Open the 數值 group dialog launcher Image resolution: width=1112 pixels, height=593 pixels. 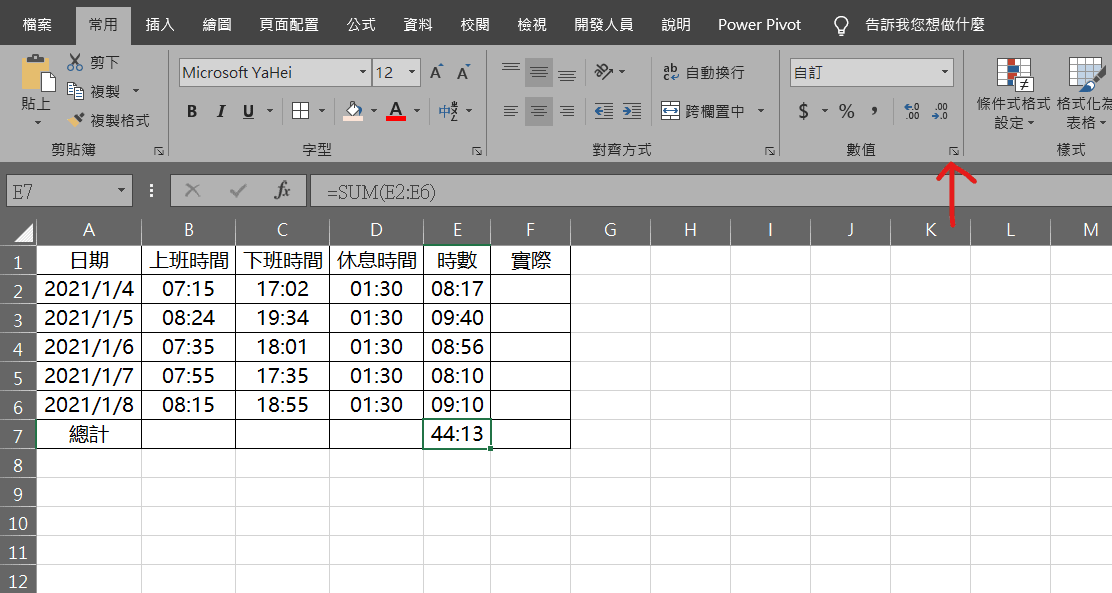[954, 149]
